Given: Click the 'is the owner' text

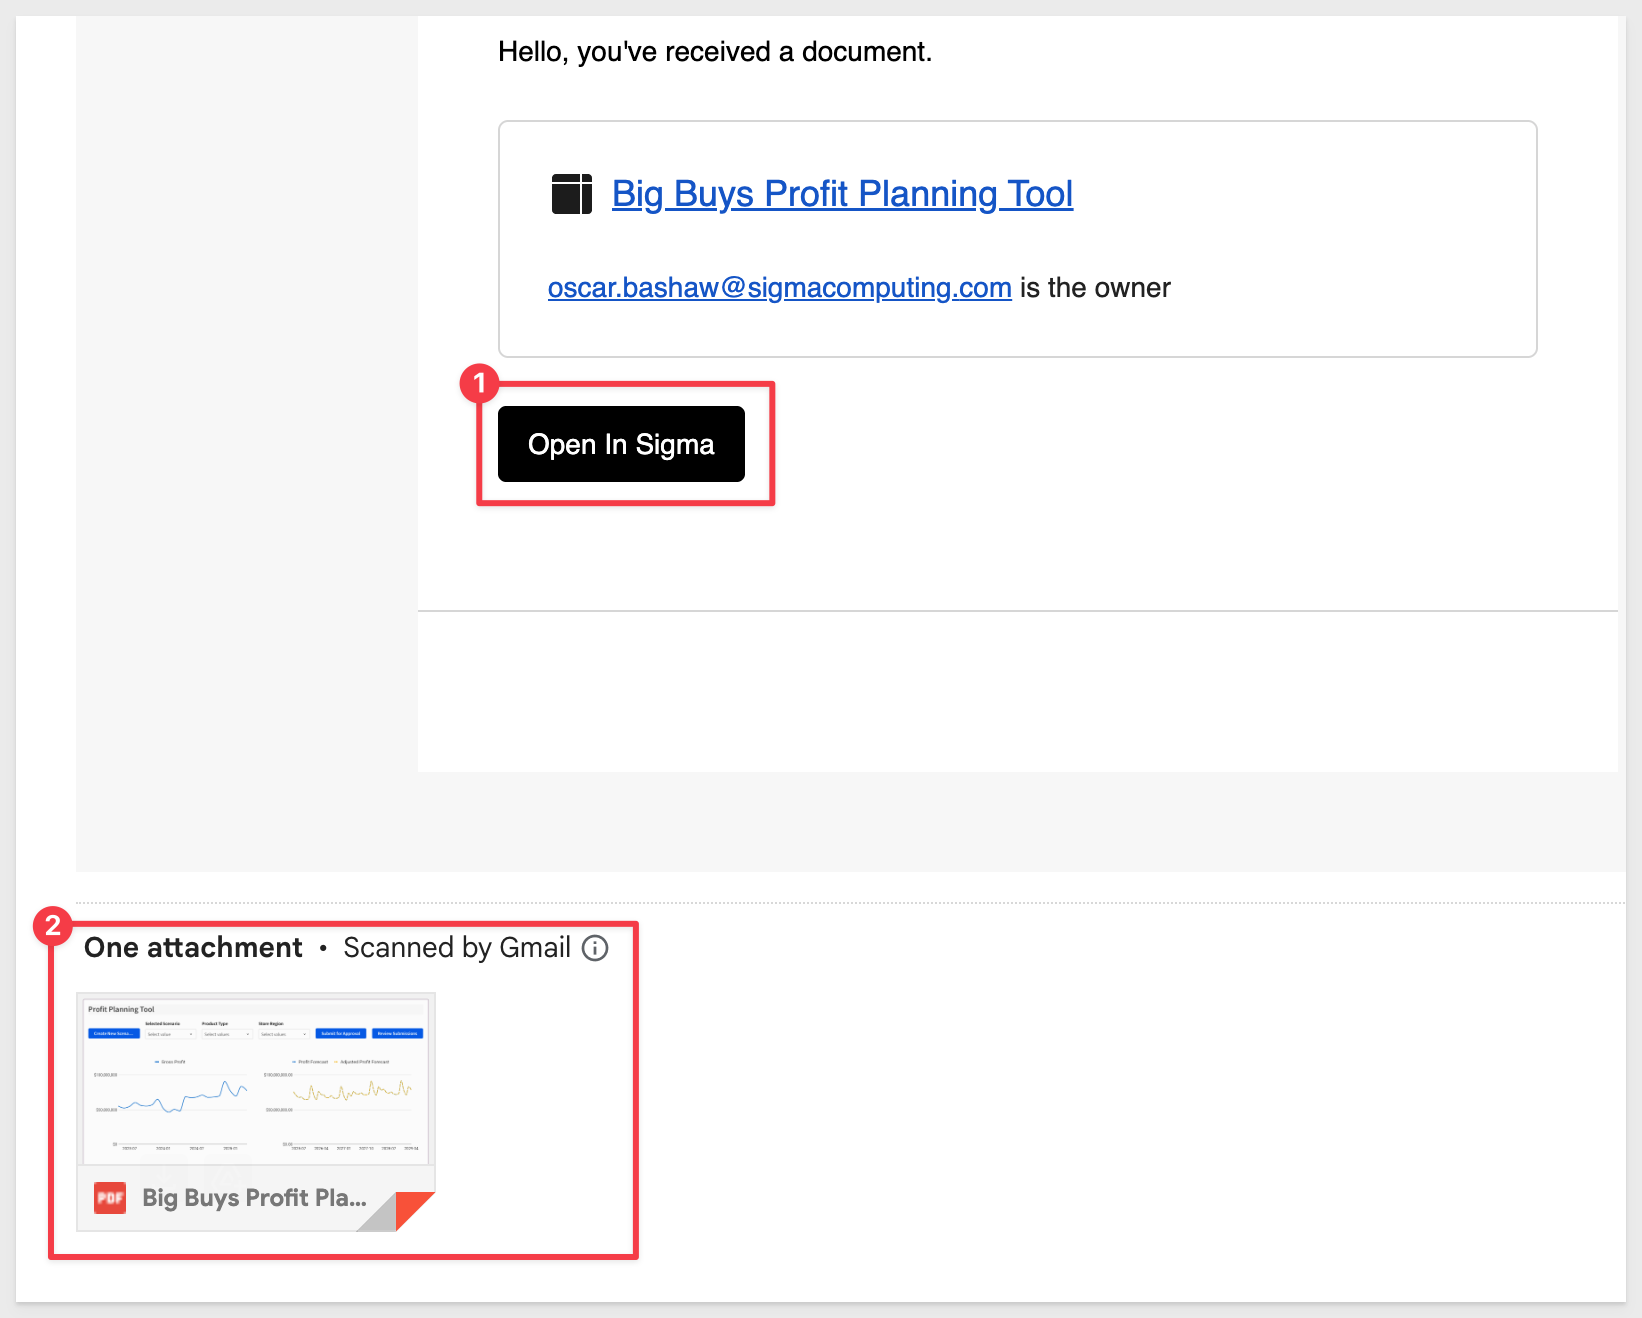Looking at the screenshot, I should click(1095, 288).
